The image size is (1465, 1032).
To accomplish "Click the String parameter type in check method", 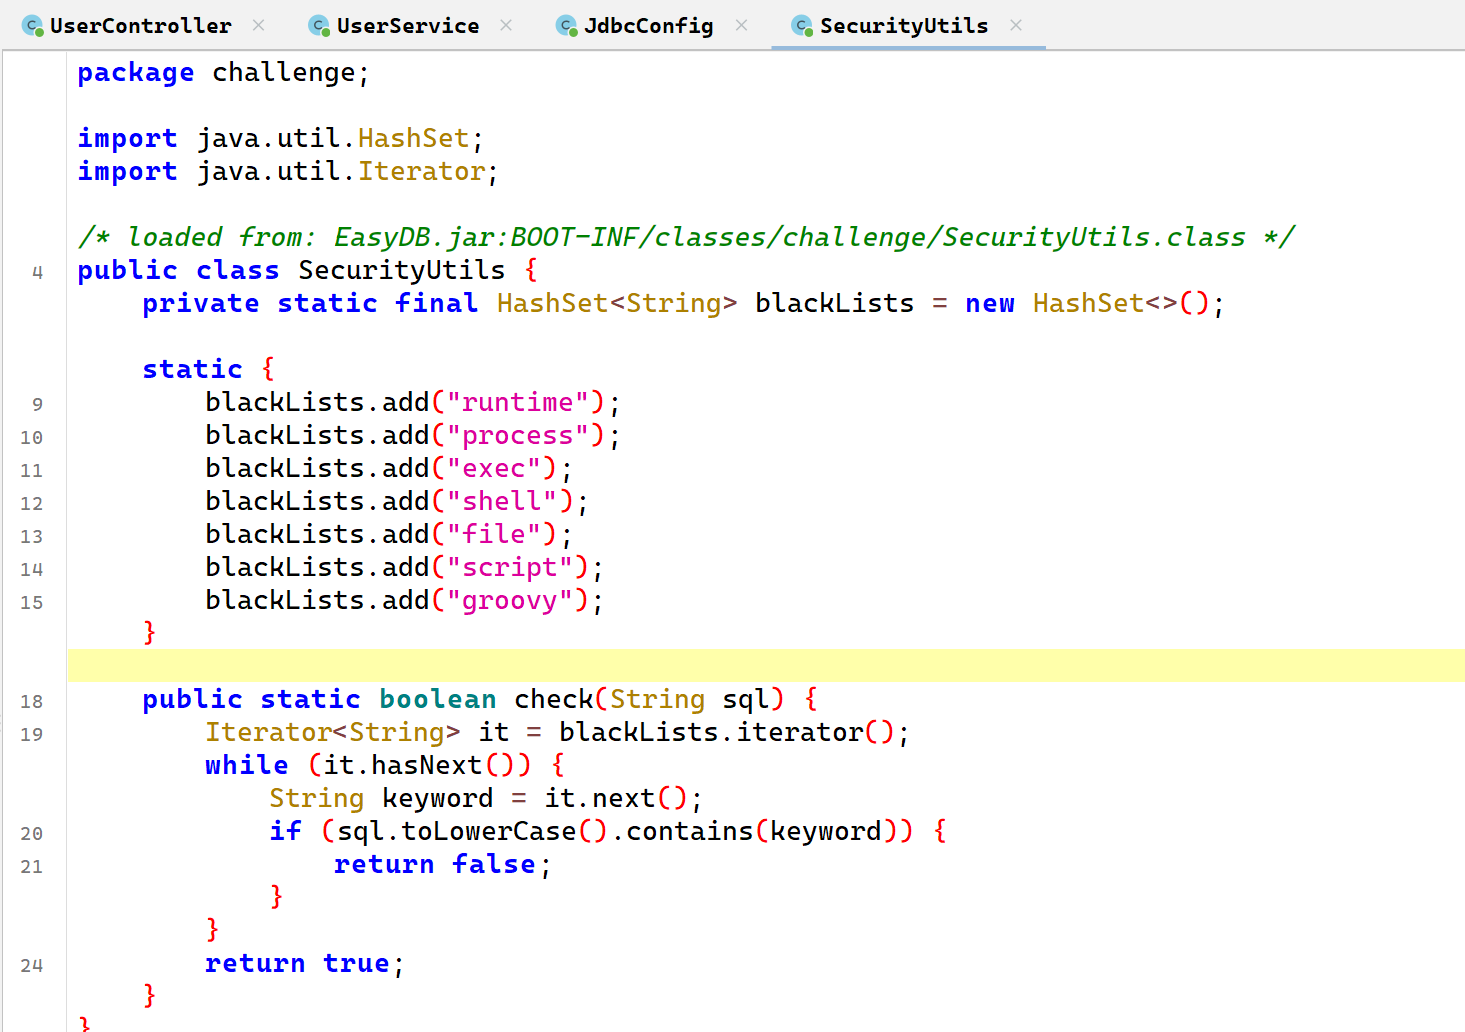I will point(657,699).
